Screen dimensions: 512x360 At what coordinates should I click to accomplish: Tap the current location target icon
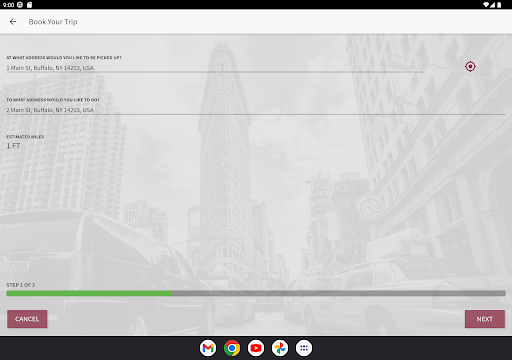tap(470, 67)
